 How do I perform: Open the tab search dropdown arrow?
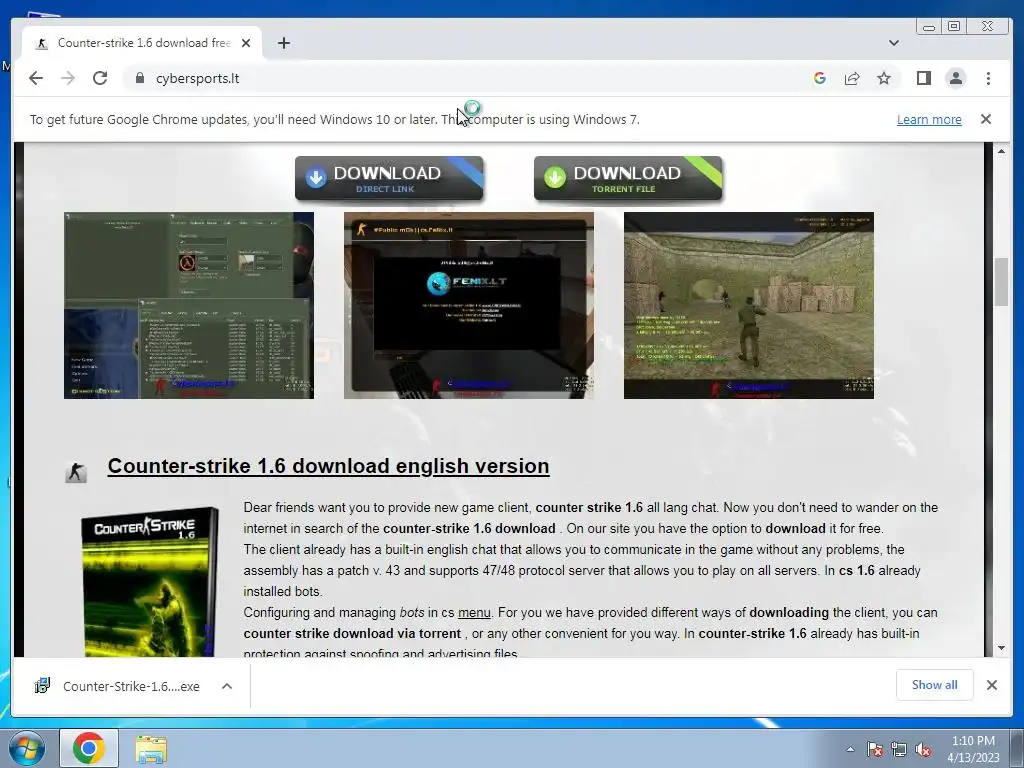(x=893, y=43)
